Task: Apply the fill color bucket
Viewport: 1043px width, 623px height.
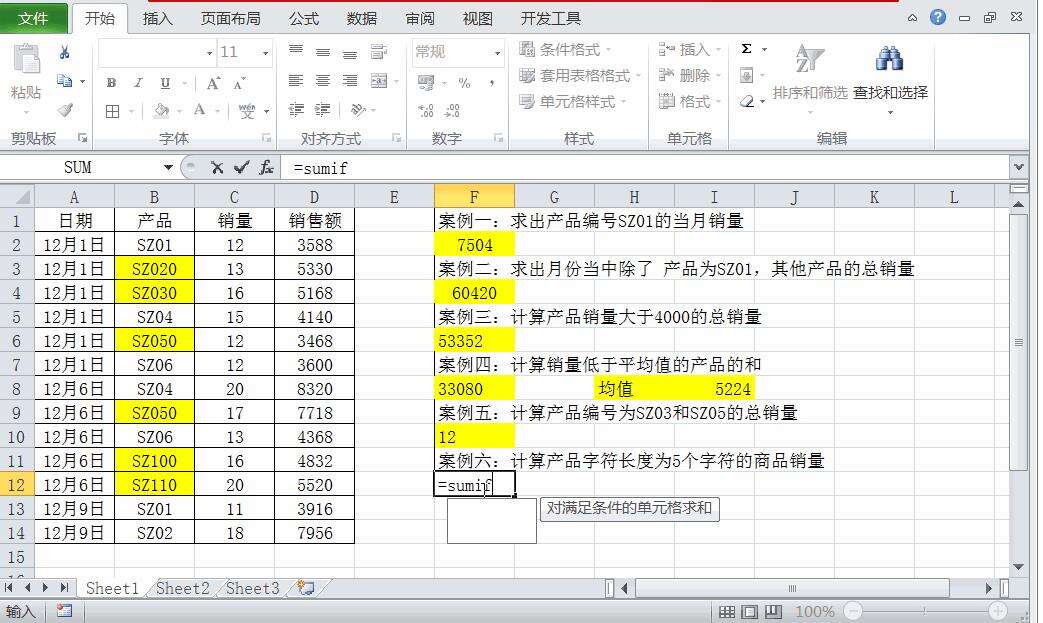Action: point(161,110)
